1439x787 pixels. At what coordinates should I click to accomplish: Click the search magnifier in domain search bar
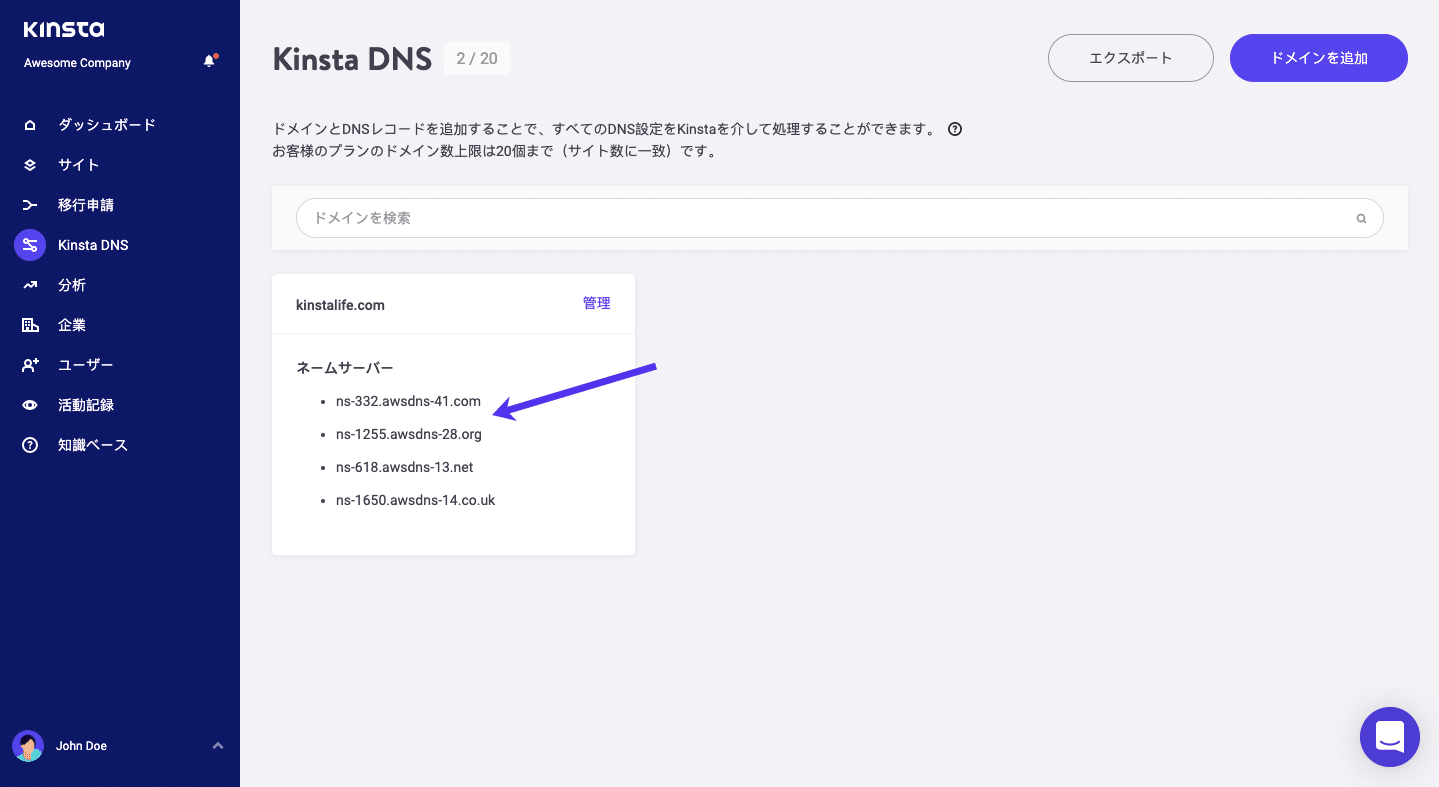click(1360, 217)
